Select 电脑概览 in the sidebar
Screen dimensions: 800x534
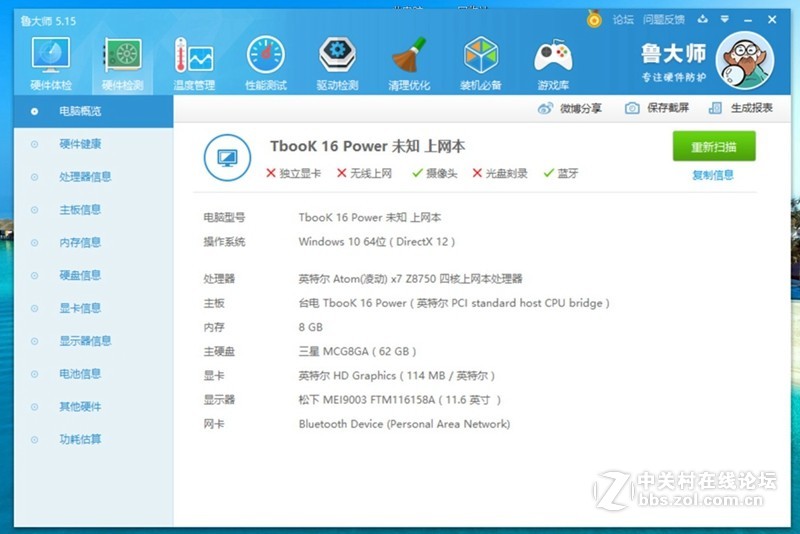point(93,111)
